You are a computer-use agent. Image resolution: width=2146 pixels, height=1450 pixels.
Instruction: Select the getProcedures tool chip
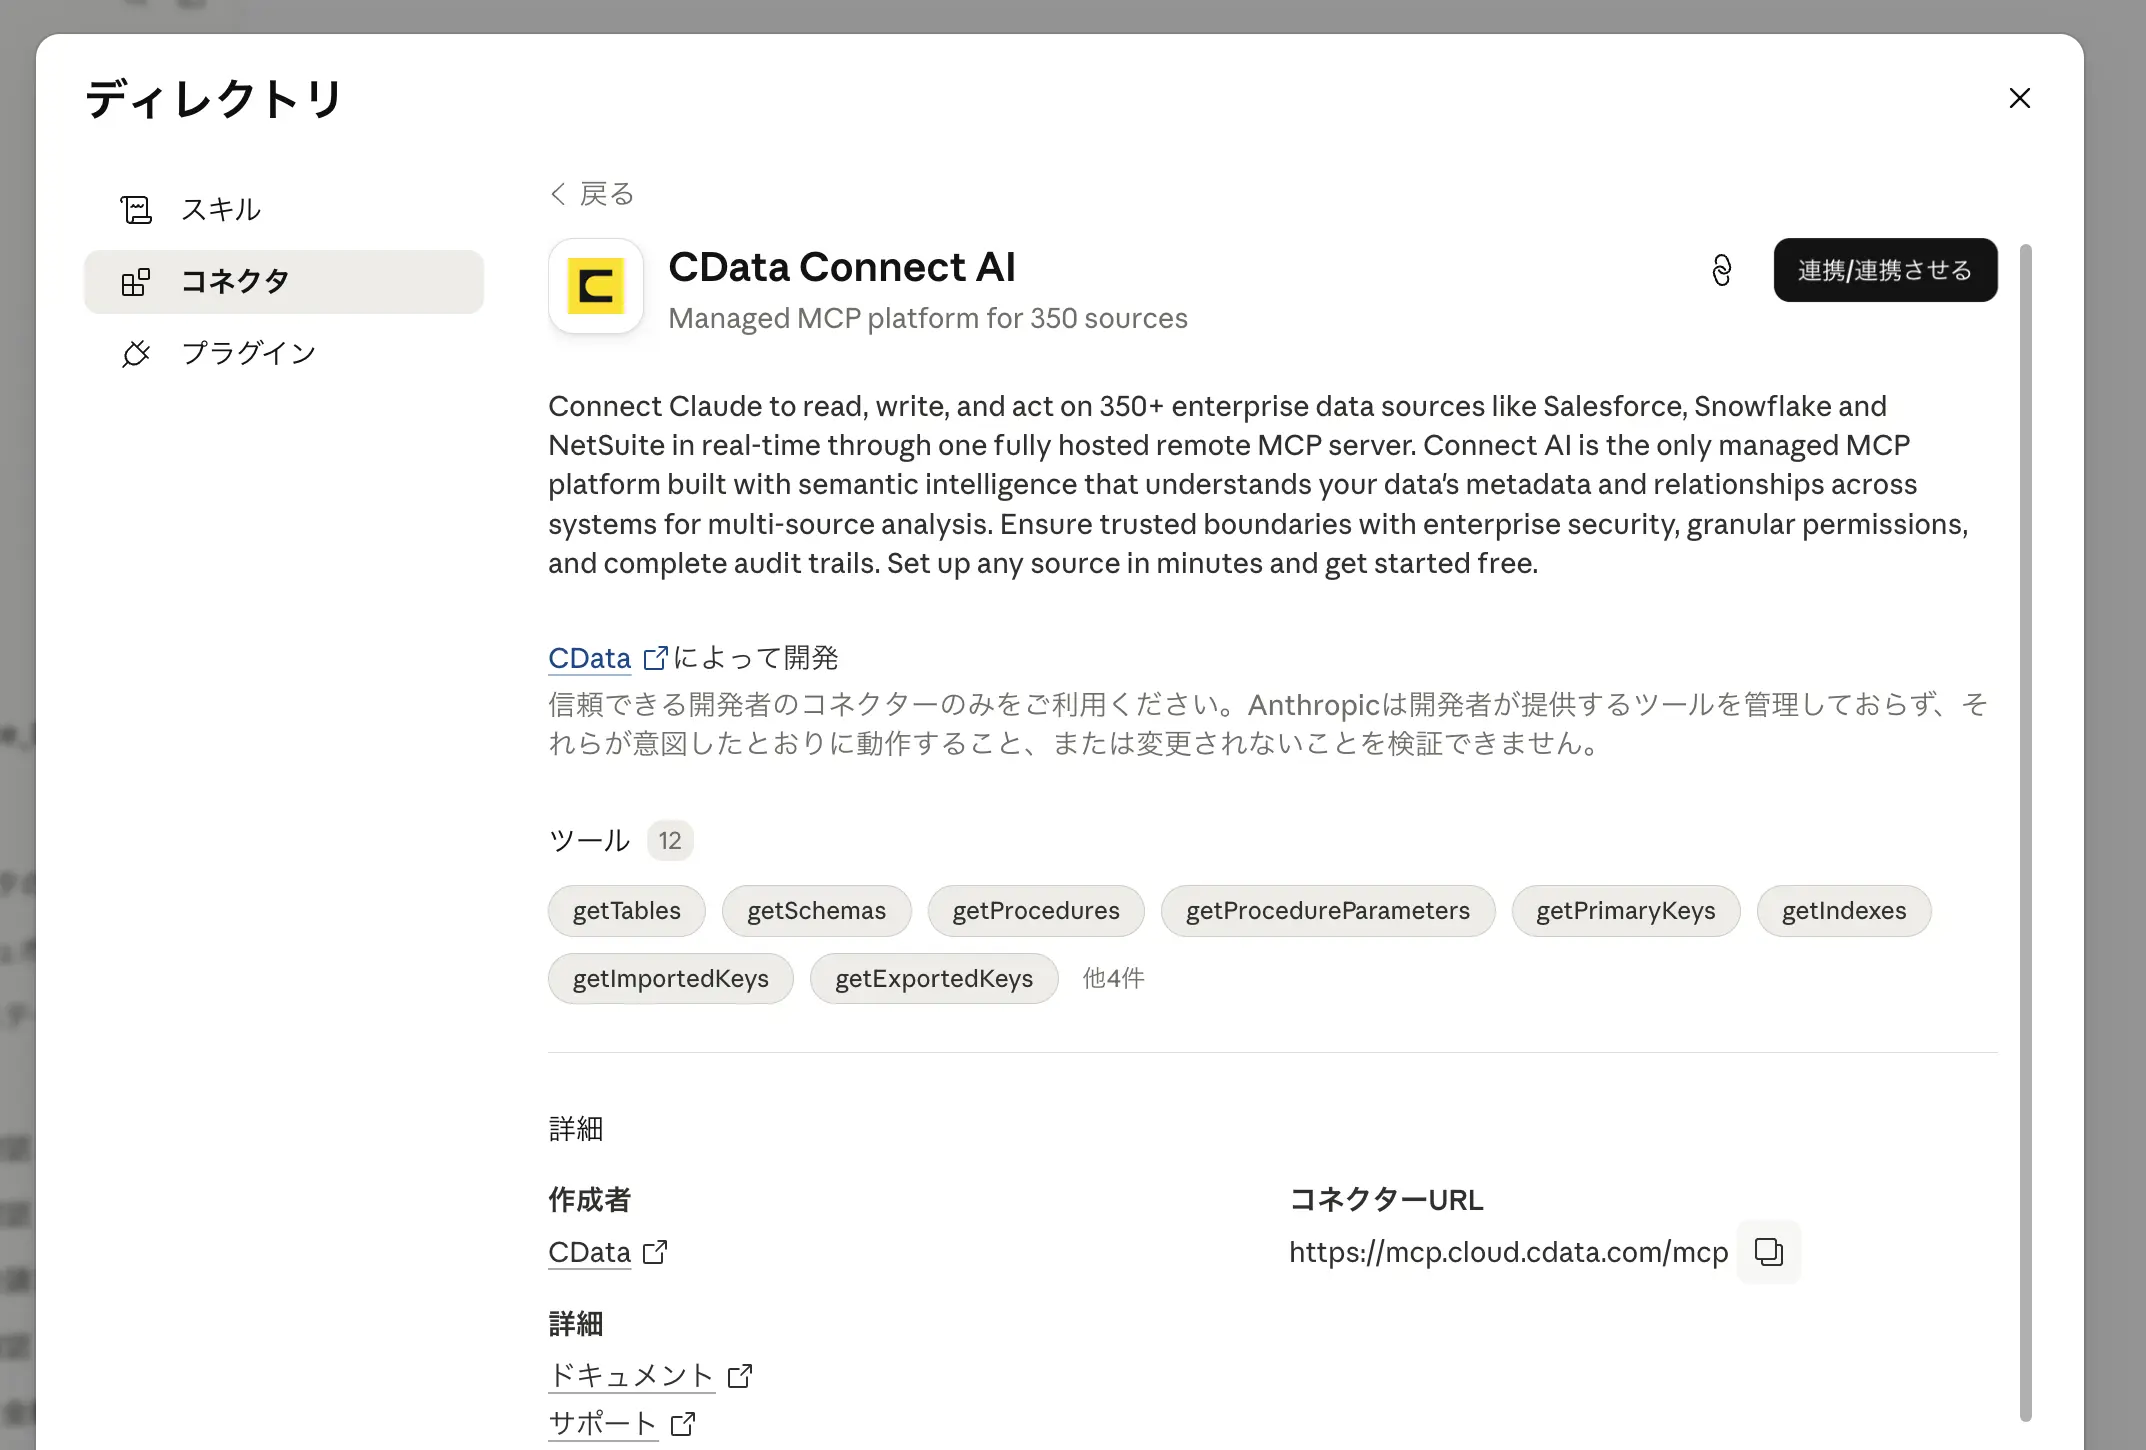click(x=1036, y=911)
